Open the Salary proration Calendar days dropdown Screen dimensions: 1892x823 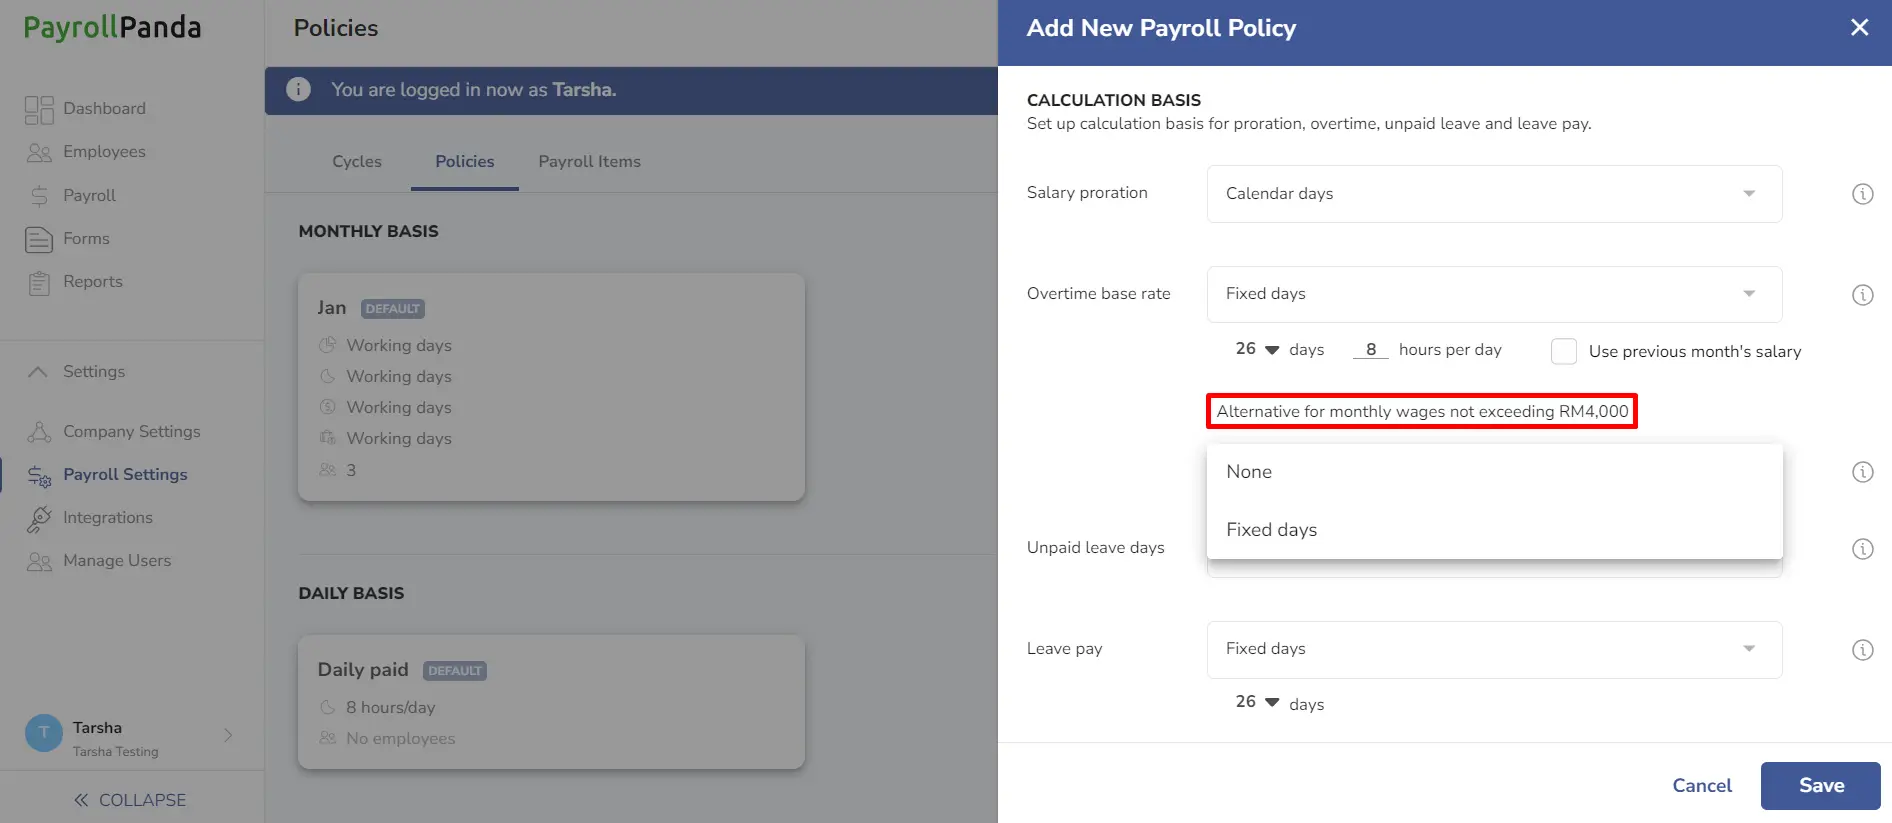(x=1494, y=194)
